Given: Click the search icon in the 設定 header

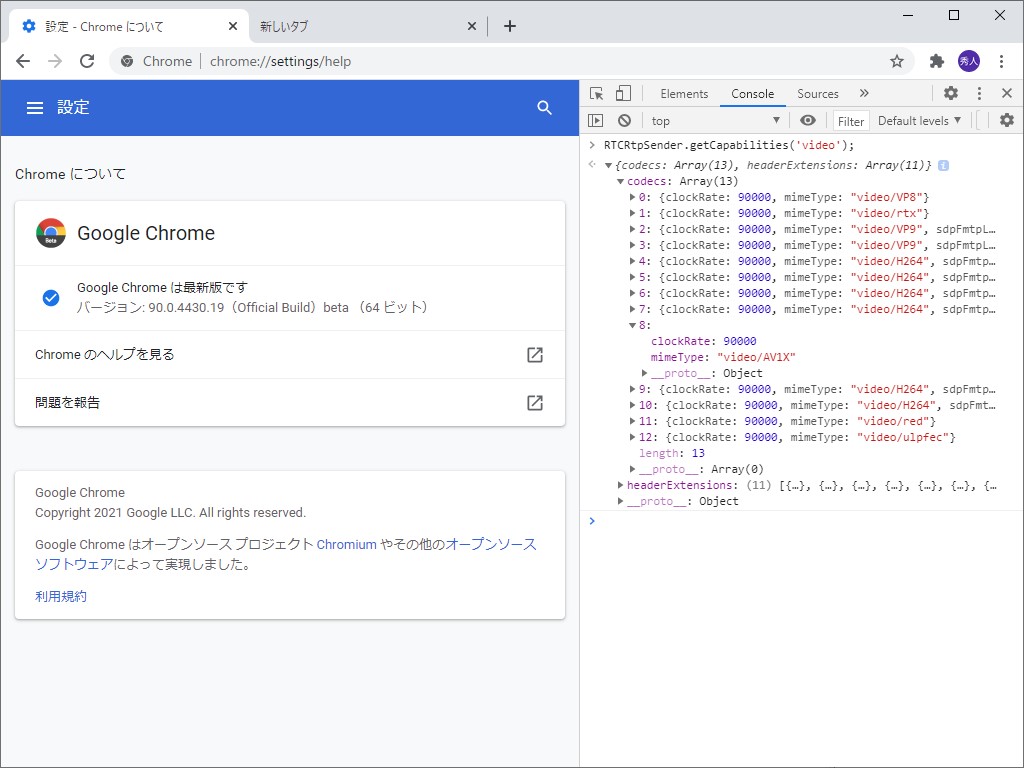Looking at the screenshot, I should tap(545, 107).
